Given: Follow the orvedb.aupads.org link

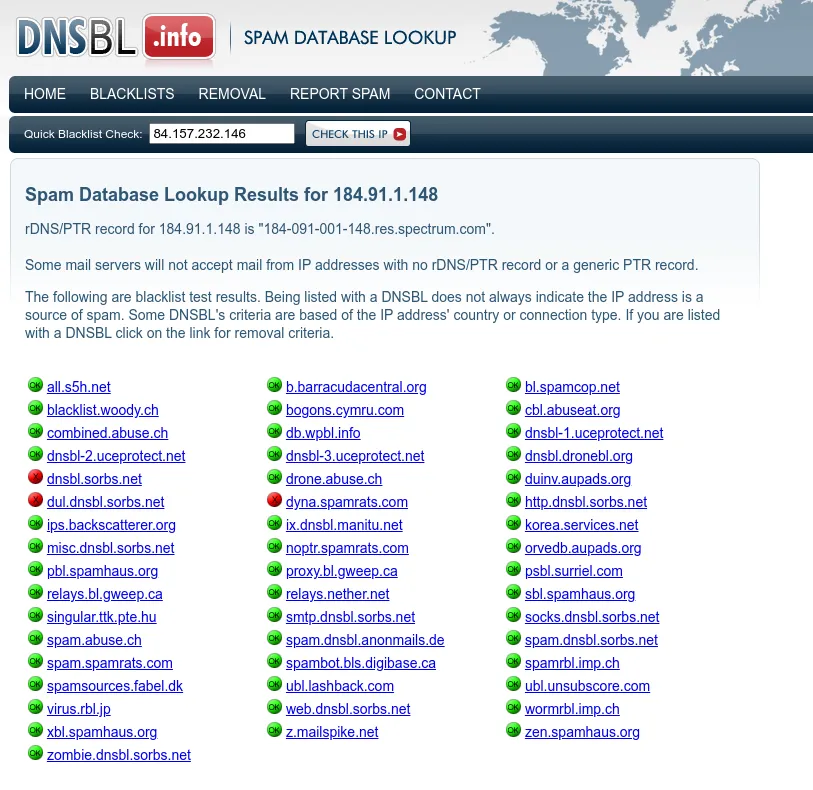Looking at the screenshot, I should (583, 548).
